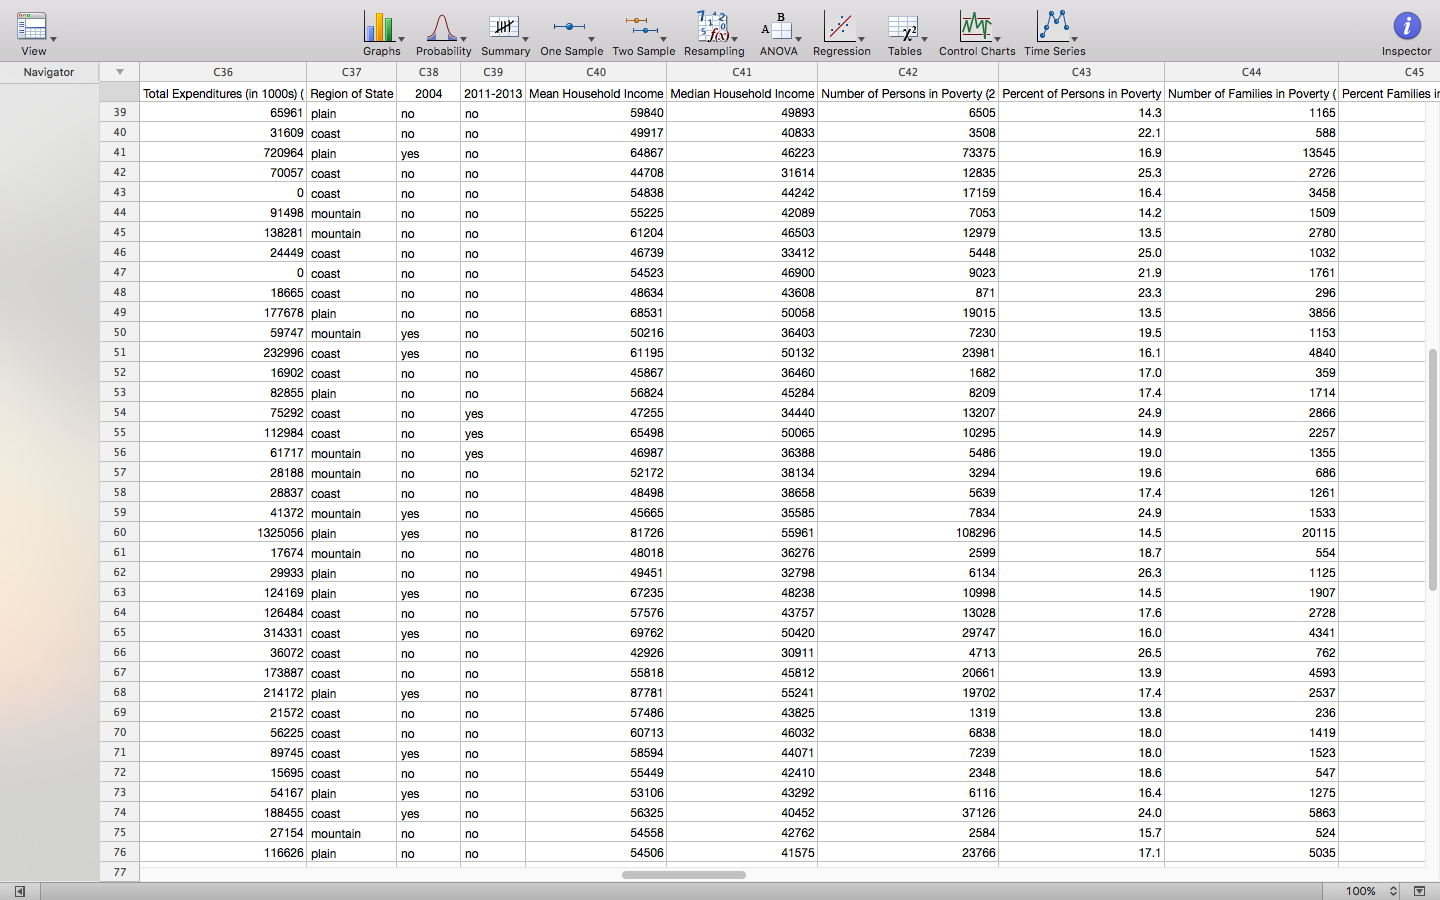Select the cell with value 55961
Viewport: 1440px width, 900px height.
tap(742, 533)
